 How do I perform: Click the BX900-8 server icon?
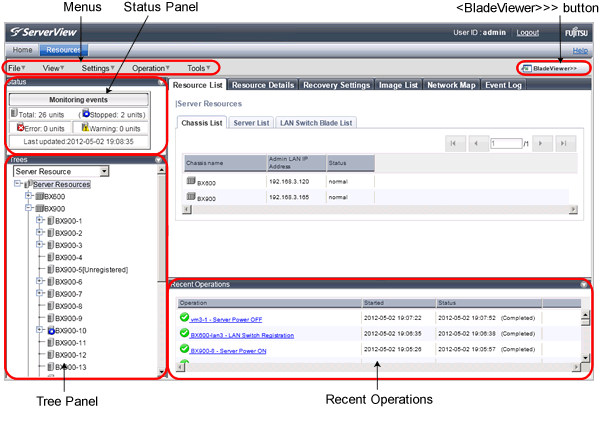(x=51, y=306)
